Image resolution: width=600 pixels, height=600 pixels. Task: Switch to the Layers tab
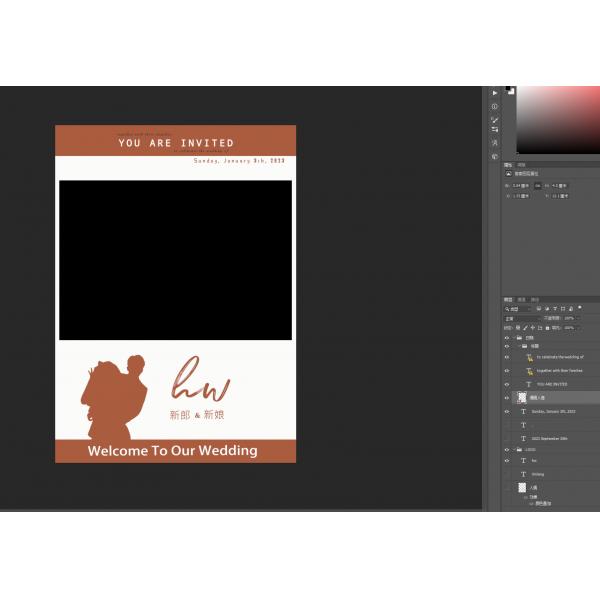coord(508,299)
